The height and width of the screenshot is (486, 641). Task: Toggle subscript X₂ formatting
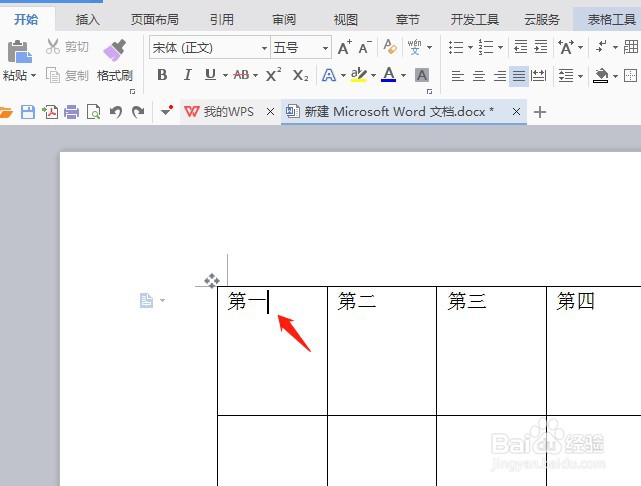pos(300,75)
